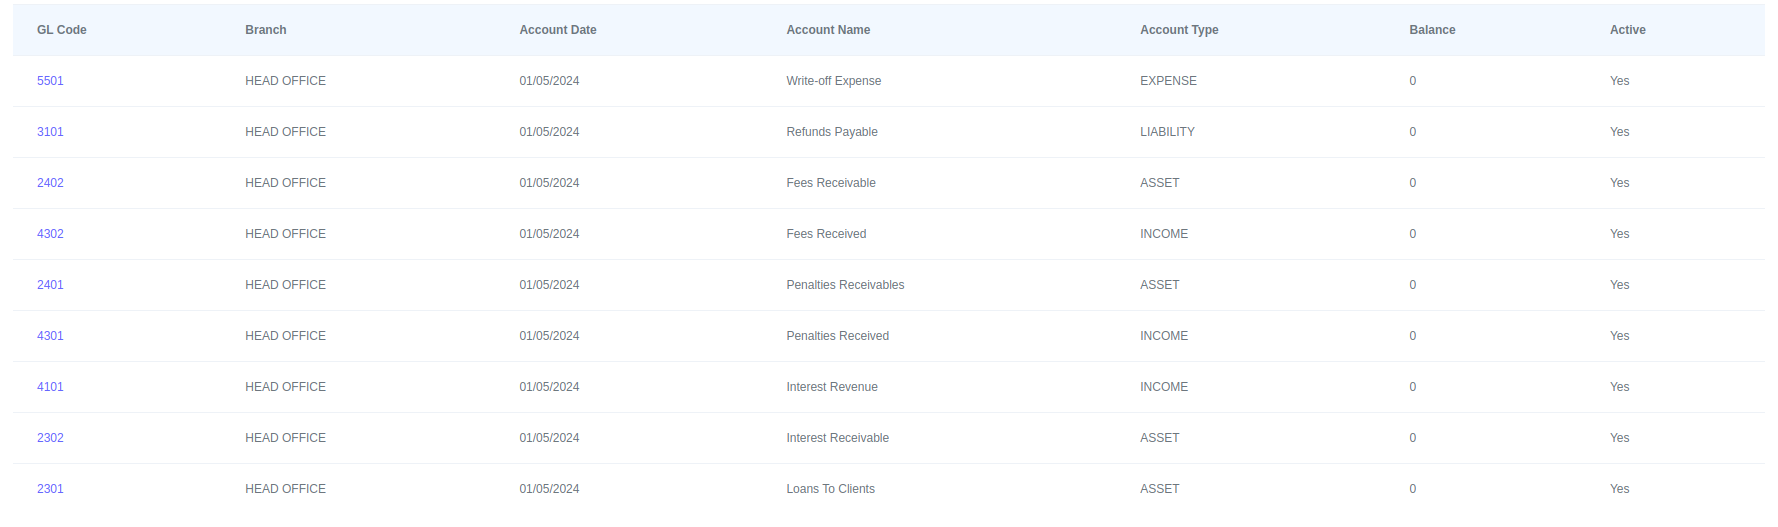Click the Balance column header

pyautogui.click(x=1431, y=30)
